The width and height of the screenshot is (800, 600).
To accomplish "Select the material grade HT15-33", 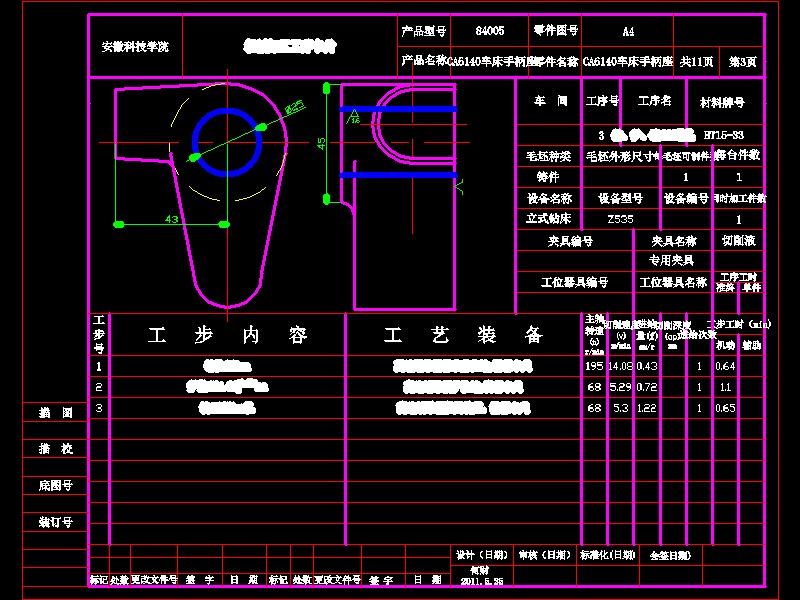I will pyautogui.click(x=723, y=135).
